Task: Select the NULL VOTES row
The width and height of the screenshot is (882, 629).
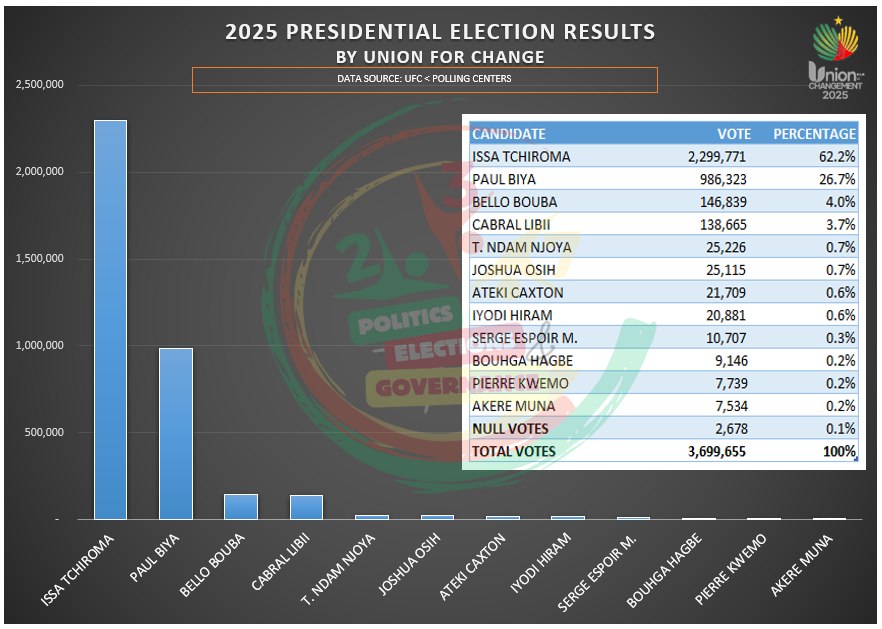Action: (664, 429)
